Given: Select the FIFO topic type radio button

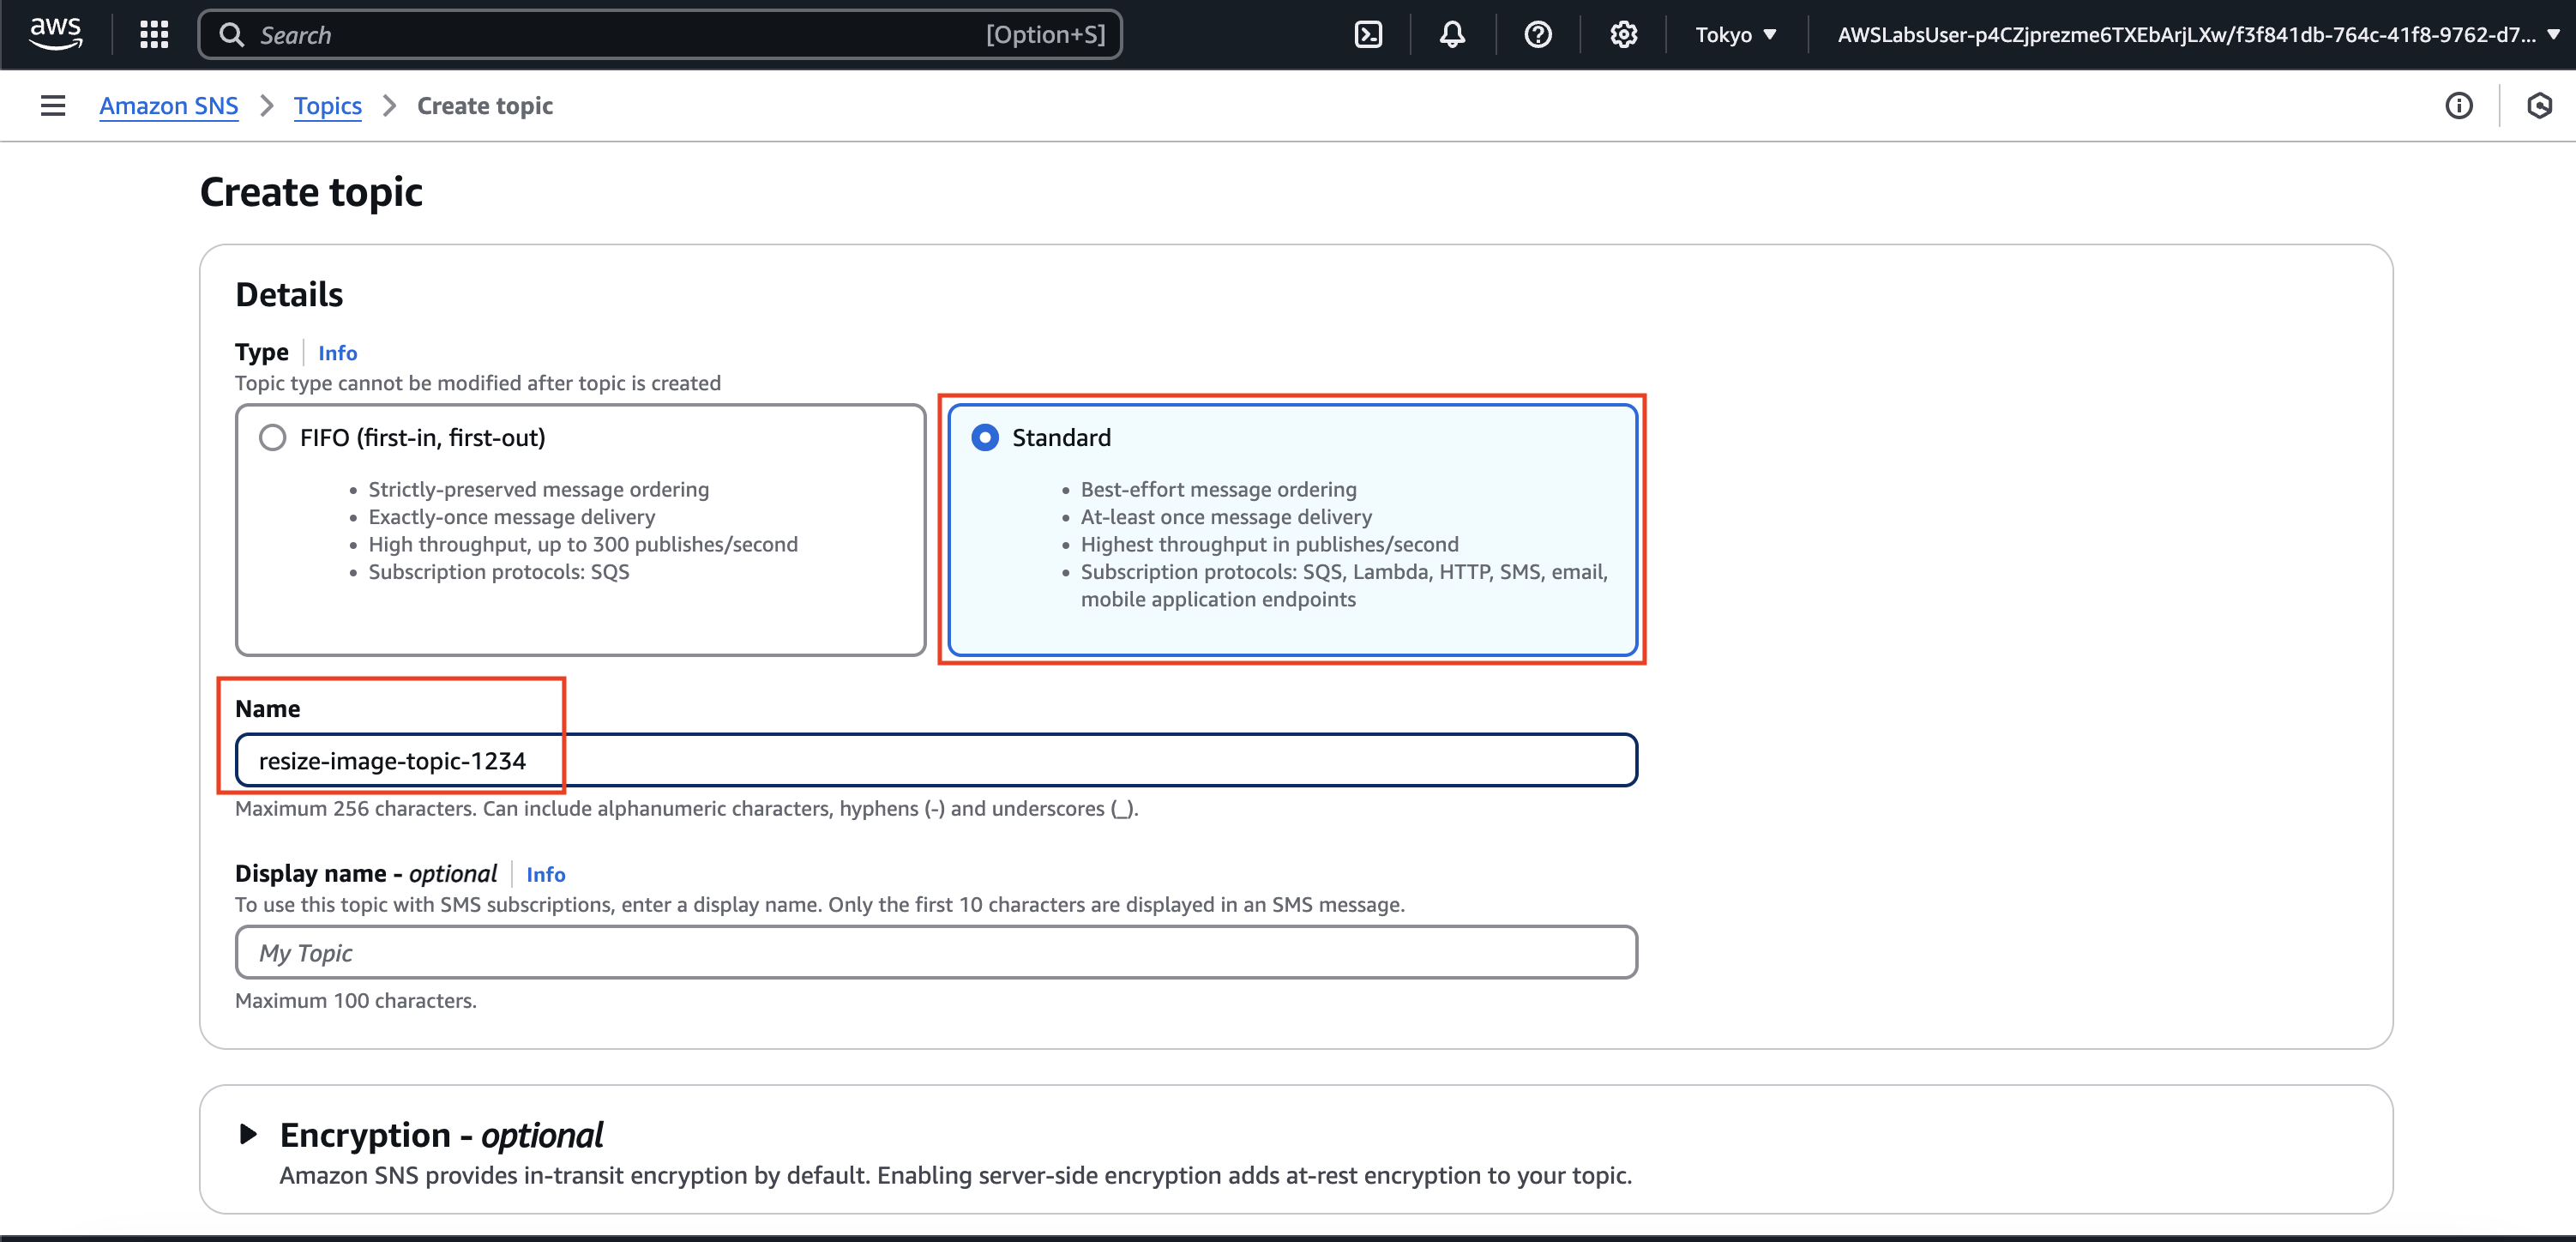Looking at the screenshot, I should 272,437.
